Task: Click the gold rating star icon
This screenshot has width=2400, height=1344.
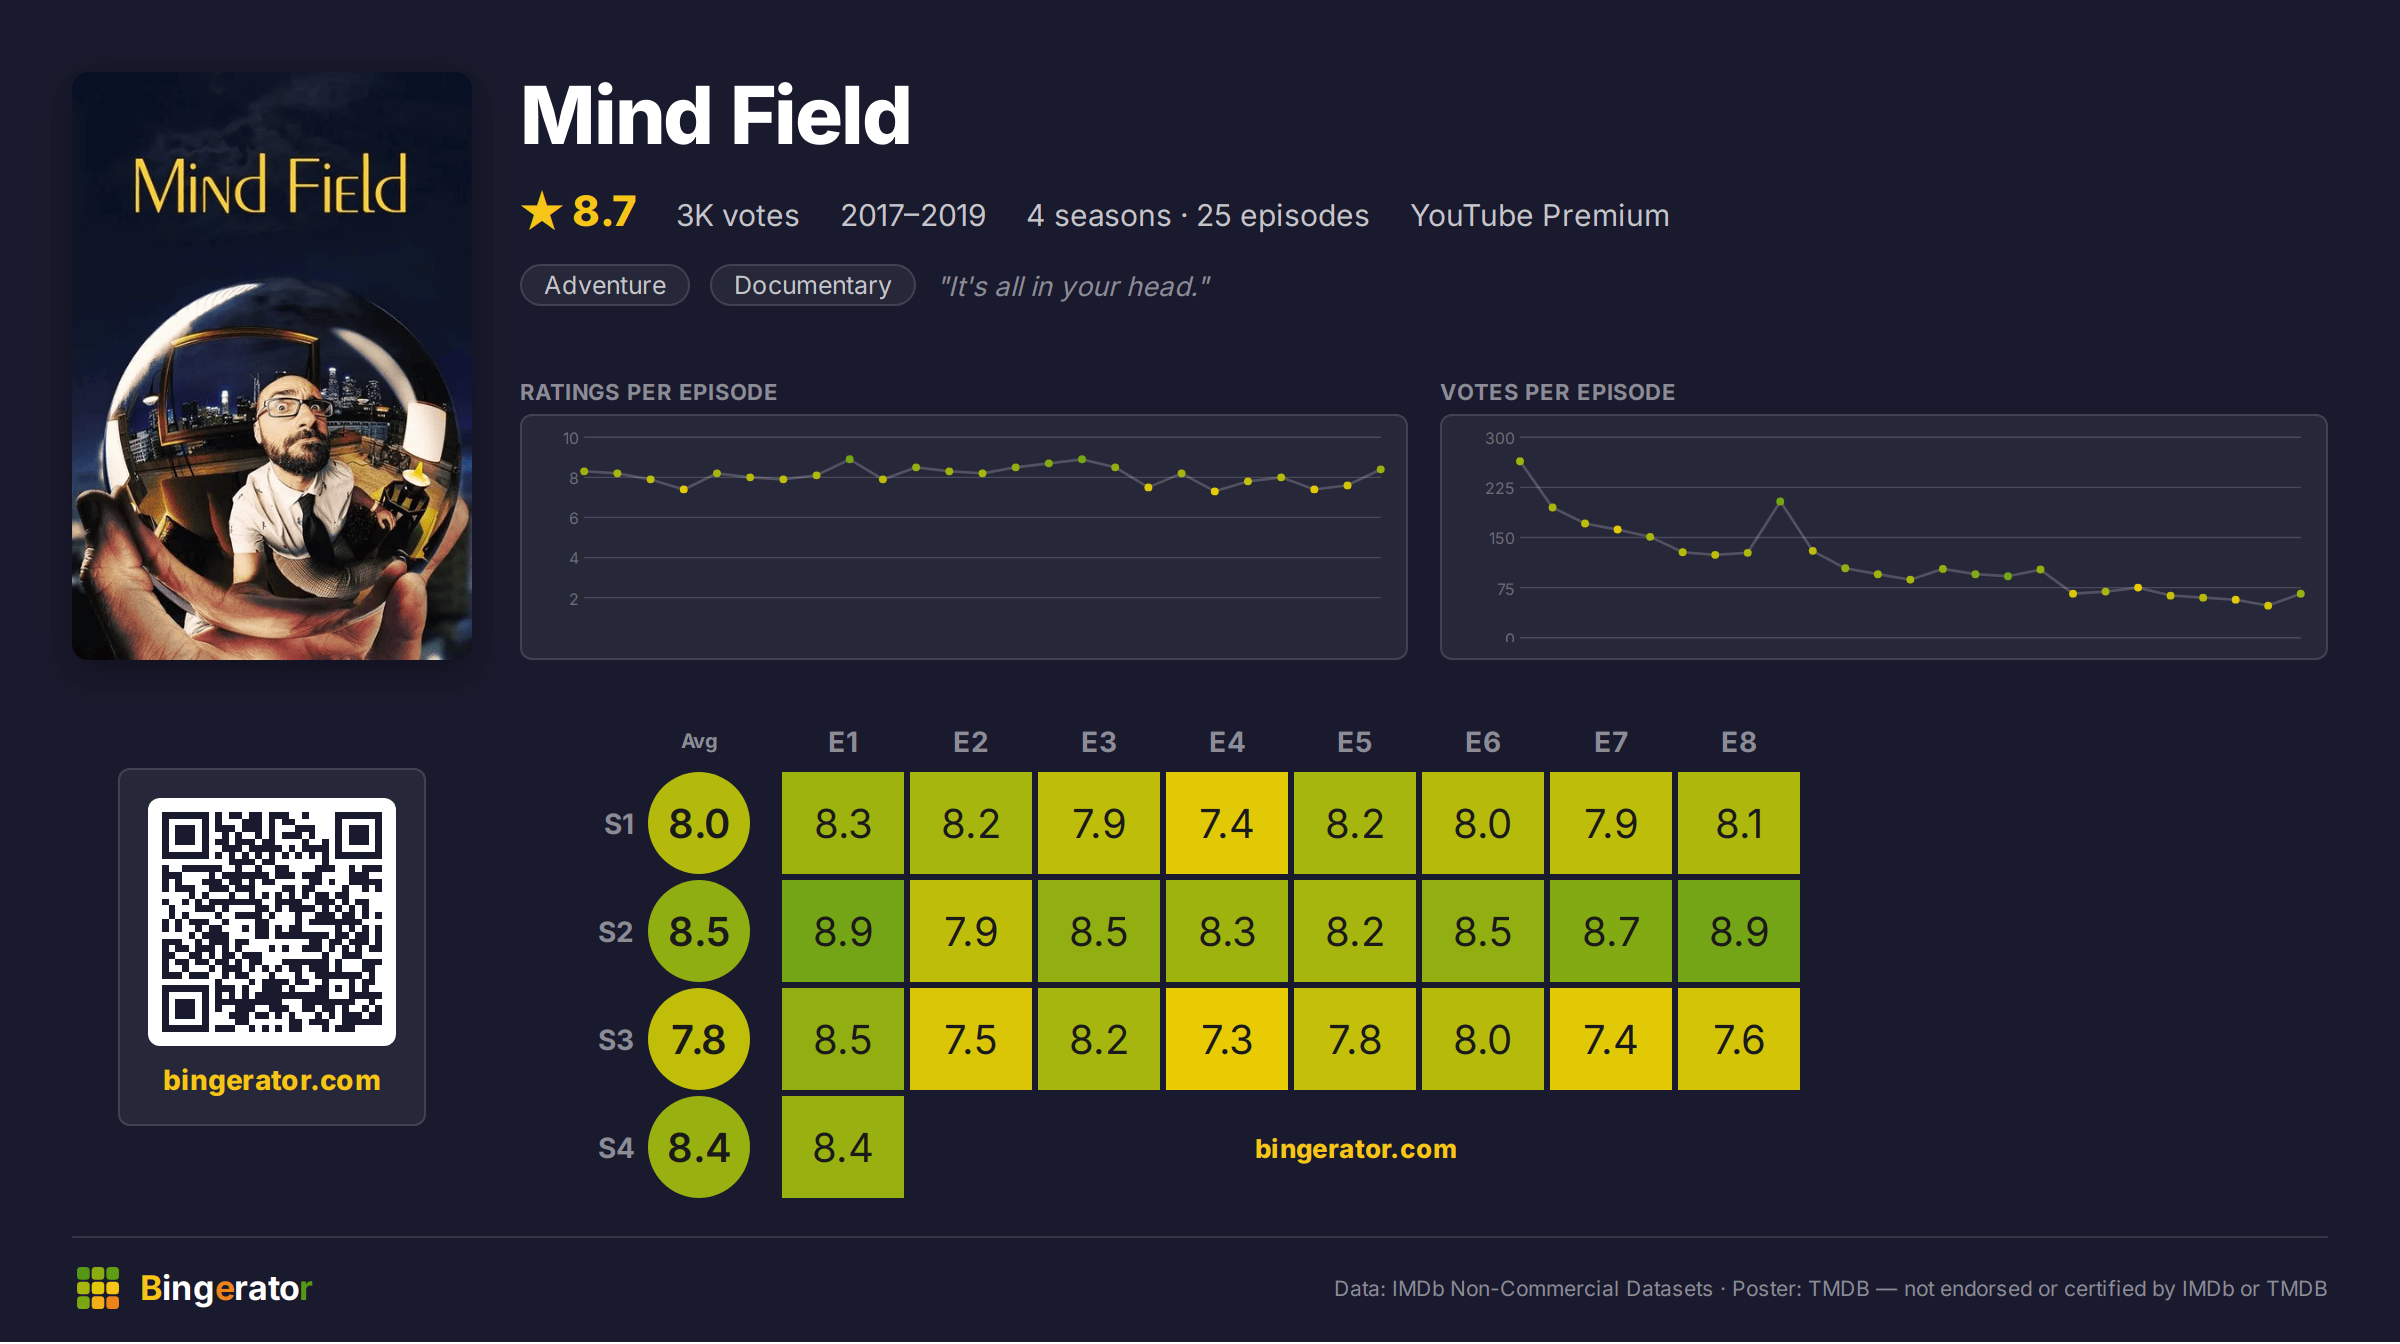Action: click(x=542, y=211)
